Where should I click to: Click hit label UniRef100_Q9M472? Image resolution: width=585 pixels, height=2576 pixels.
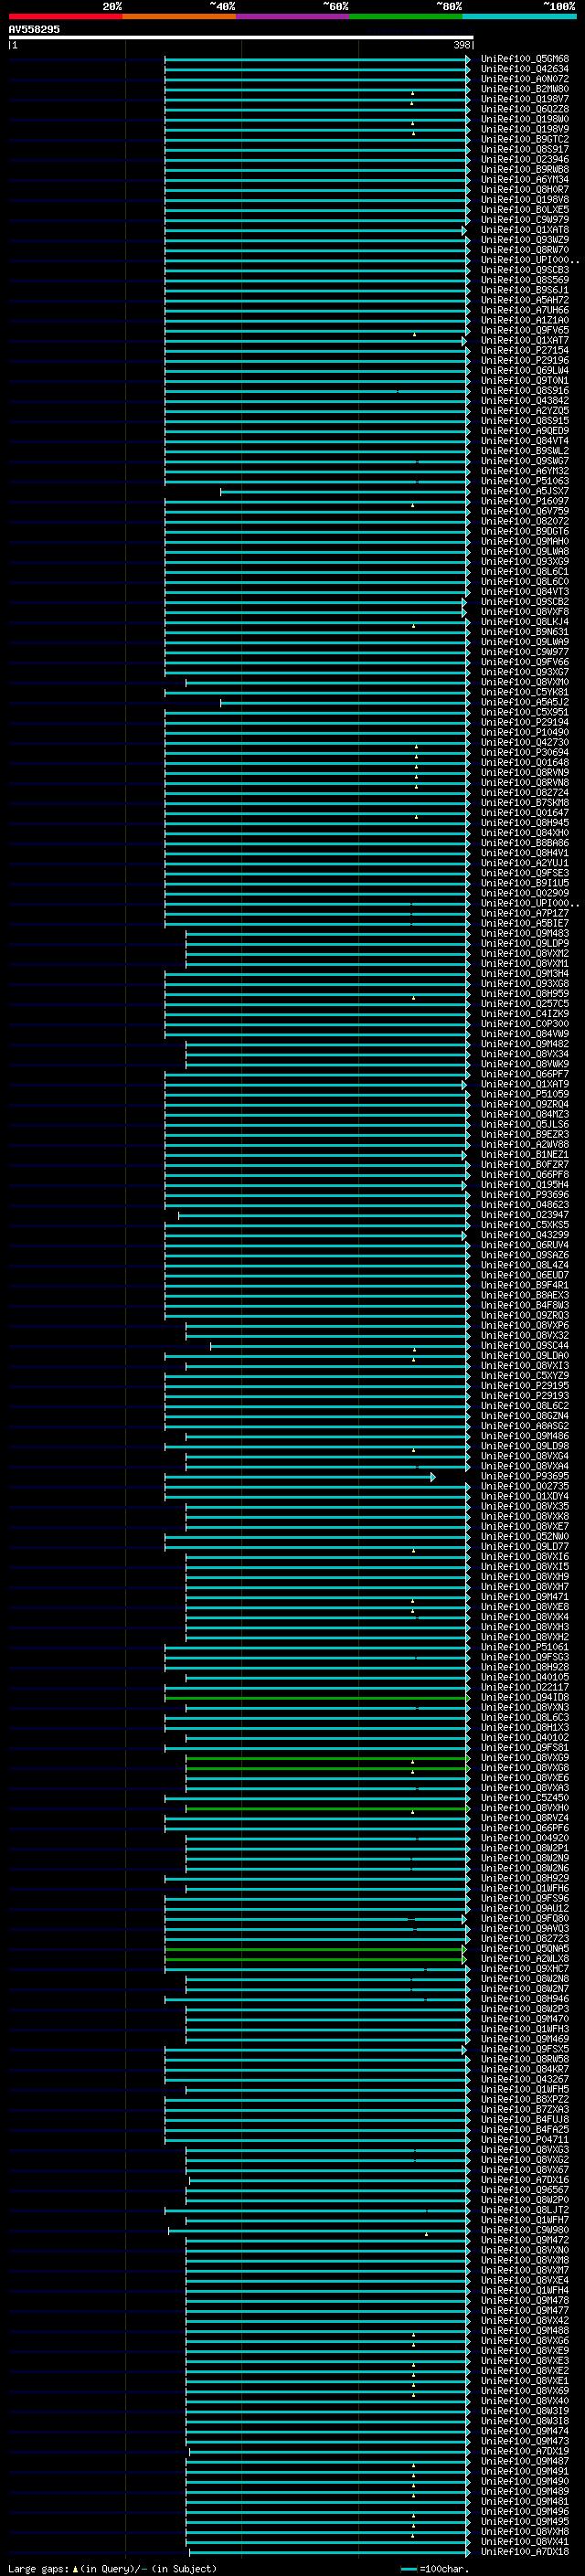(525, 2240)
